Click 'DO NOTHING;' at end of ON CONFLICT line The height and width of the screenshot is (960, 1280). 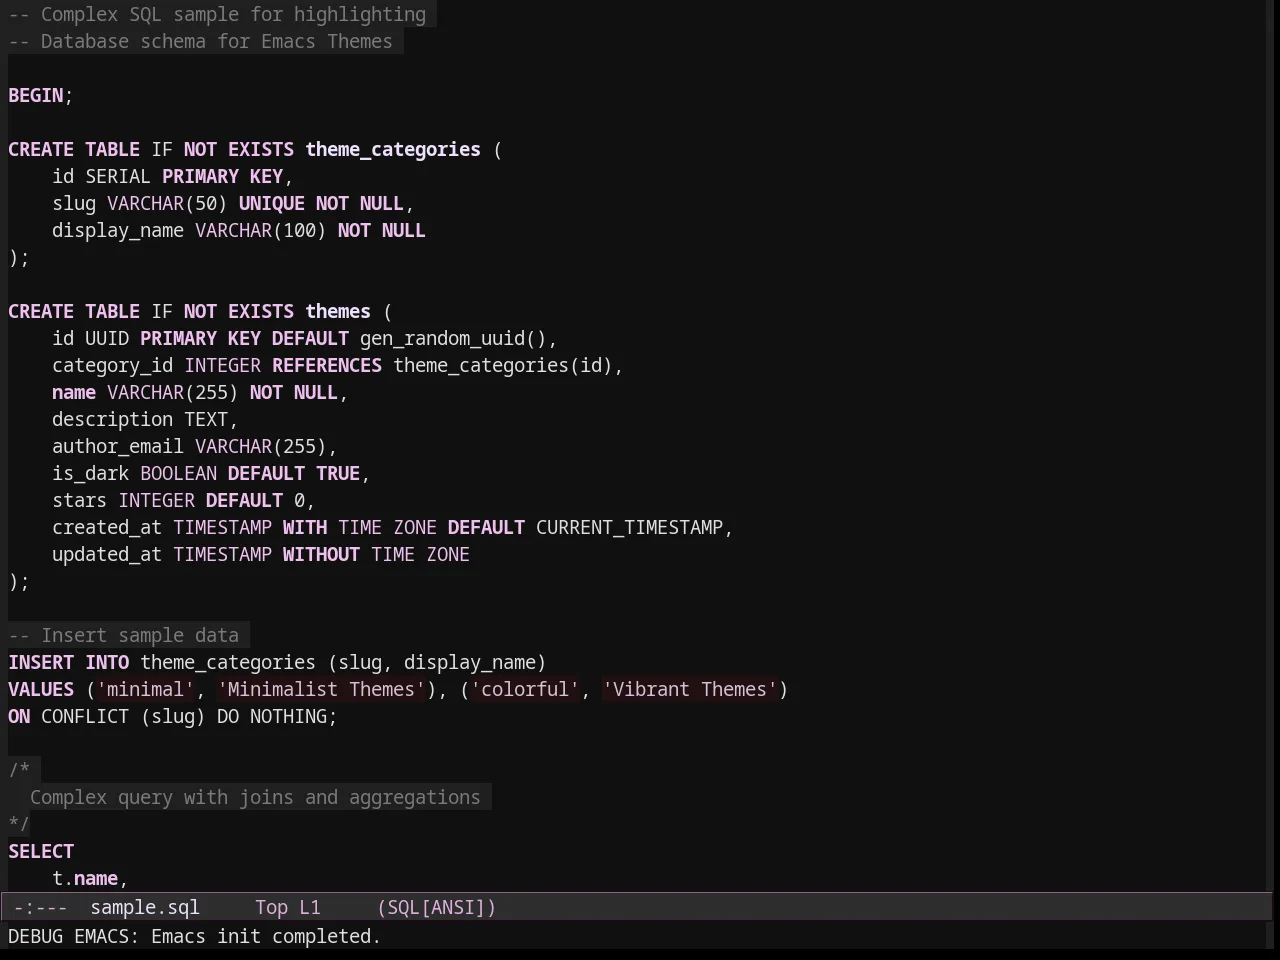pyautogui.click(x=278, y=717)
